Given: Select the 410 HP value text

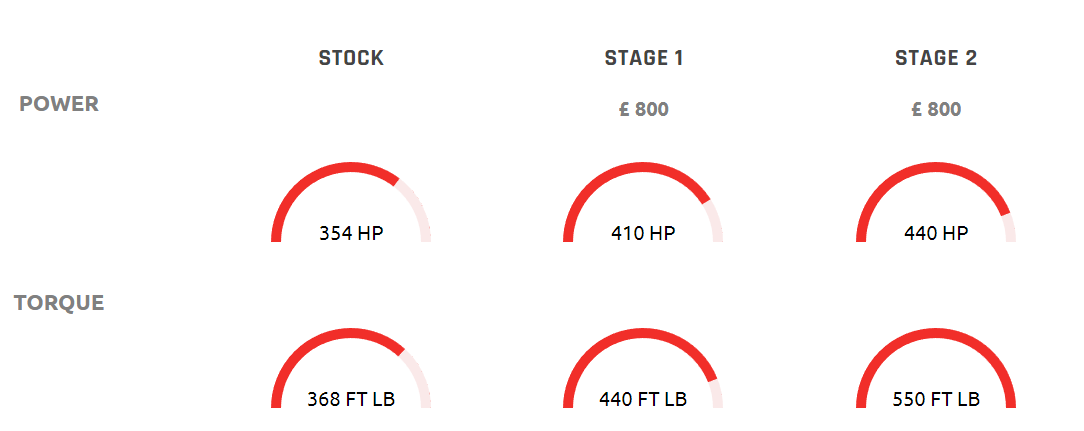Looking at the screenshot, I should click(x=644, y=233).
